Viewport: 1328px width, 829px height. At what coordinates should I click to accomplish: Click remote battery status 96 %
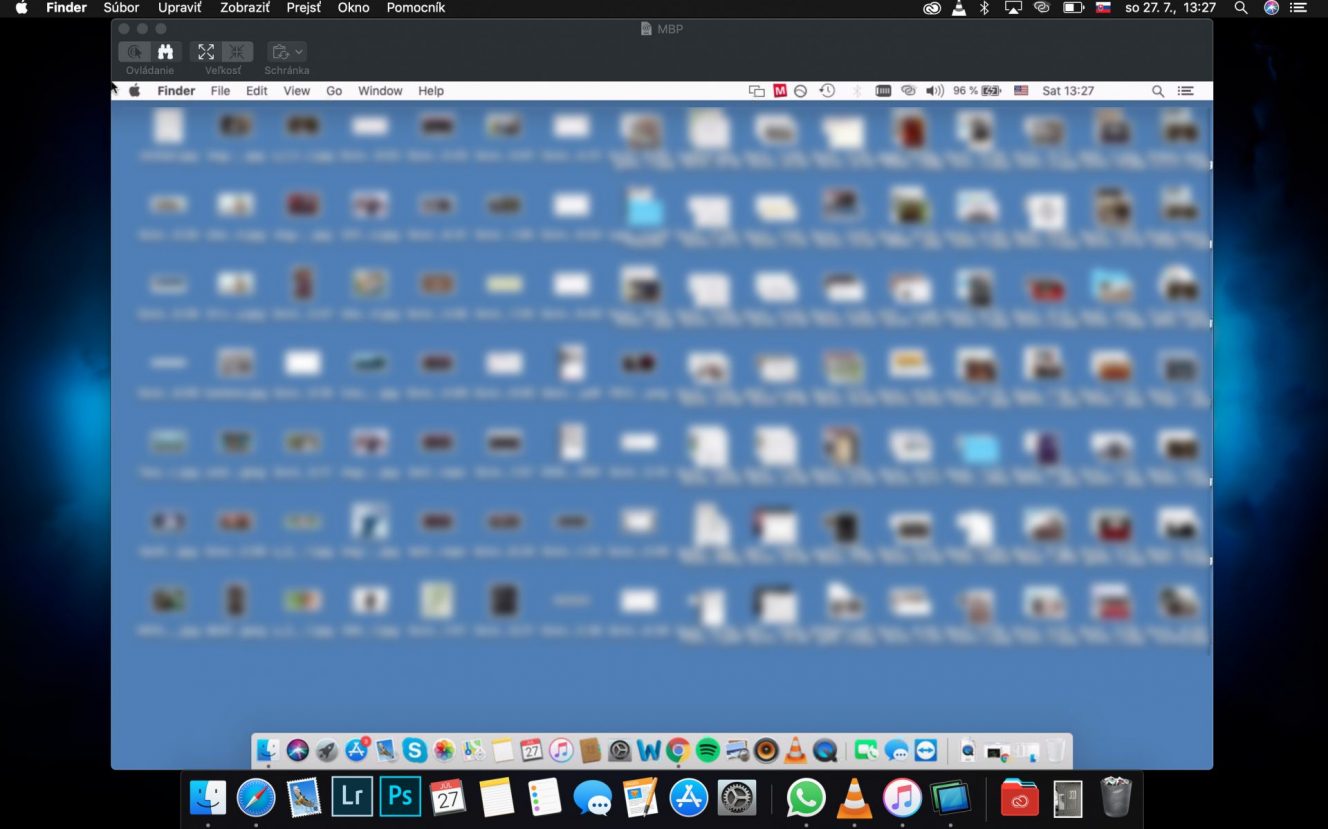977,91
